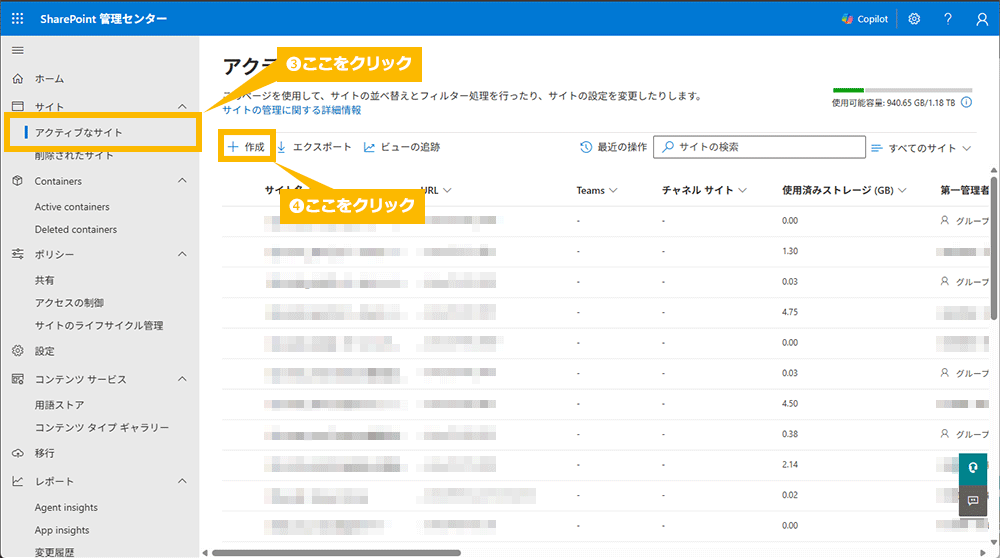The width and height of the screenshot is (1000, 558).
Task: Open コンテンツ タイプ ギャラリー page
Action: tap(102, 428)
